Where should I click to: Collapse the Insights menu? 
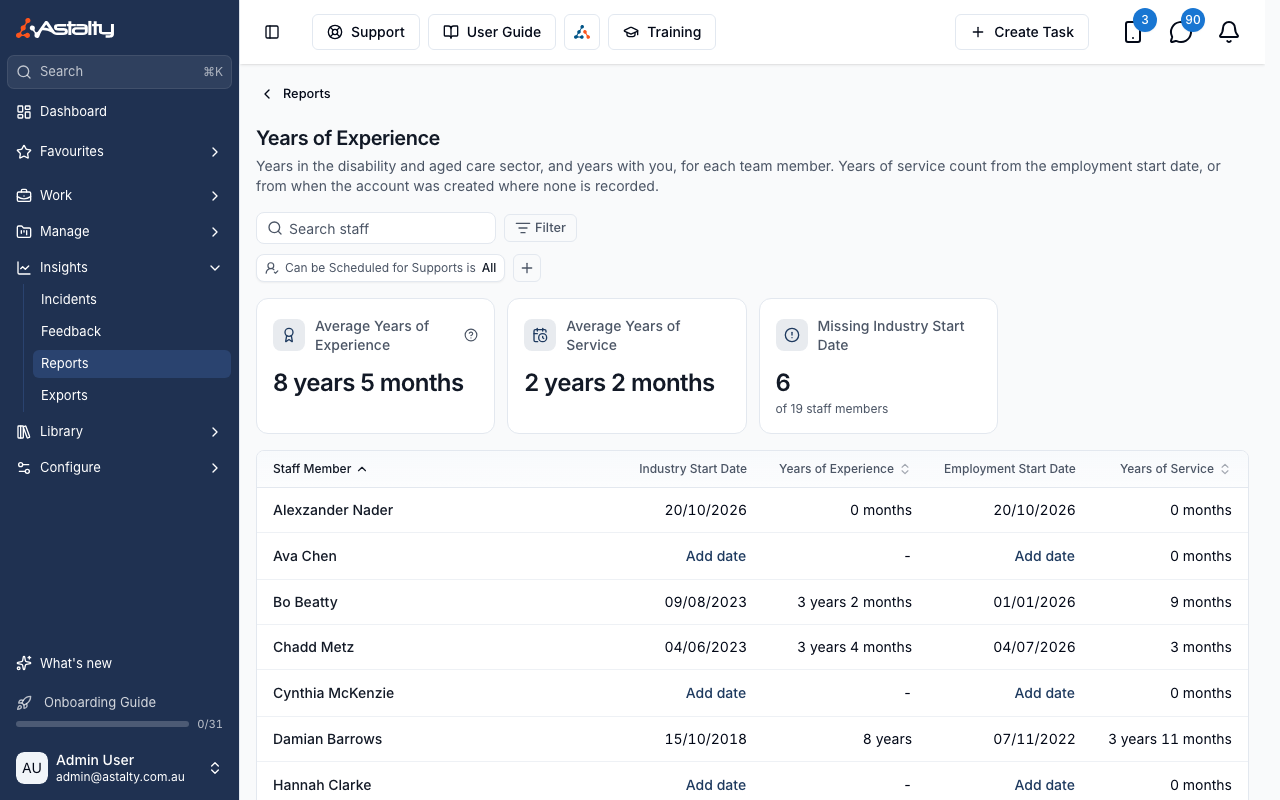coord(120,268)
